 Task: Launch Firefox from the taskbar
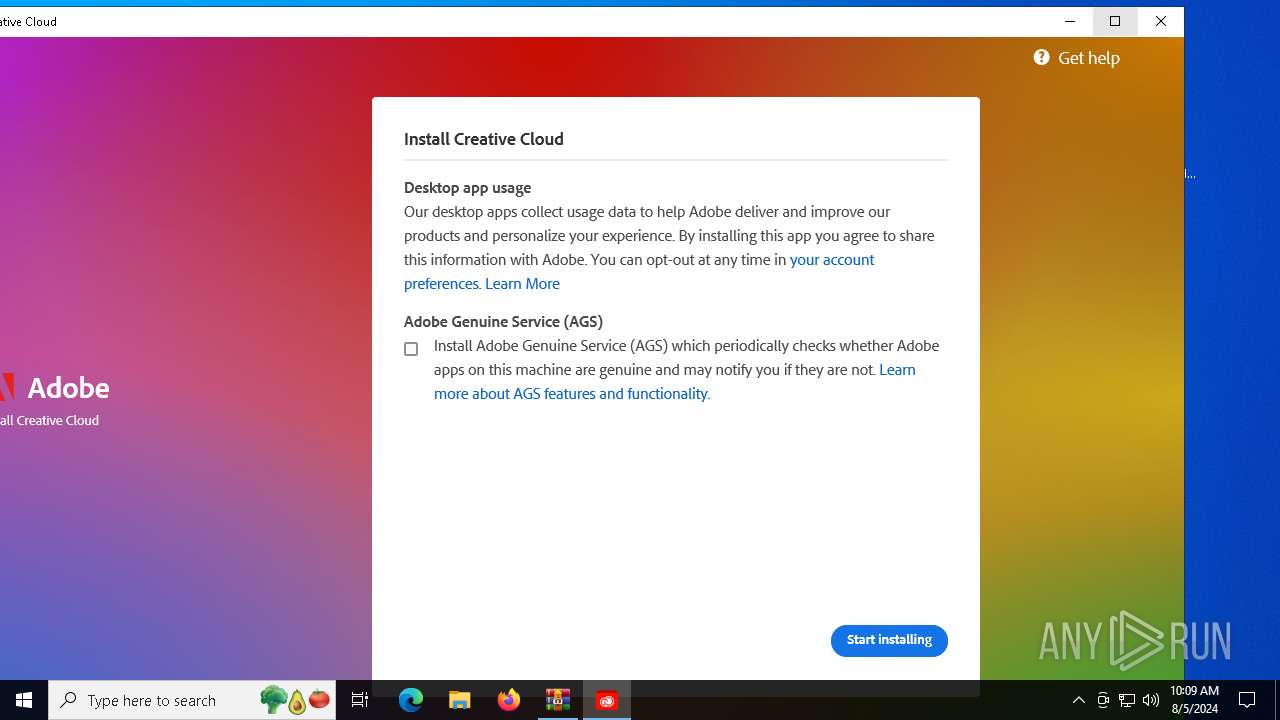coord(509,700)
